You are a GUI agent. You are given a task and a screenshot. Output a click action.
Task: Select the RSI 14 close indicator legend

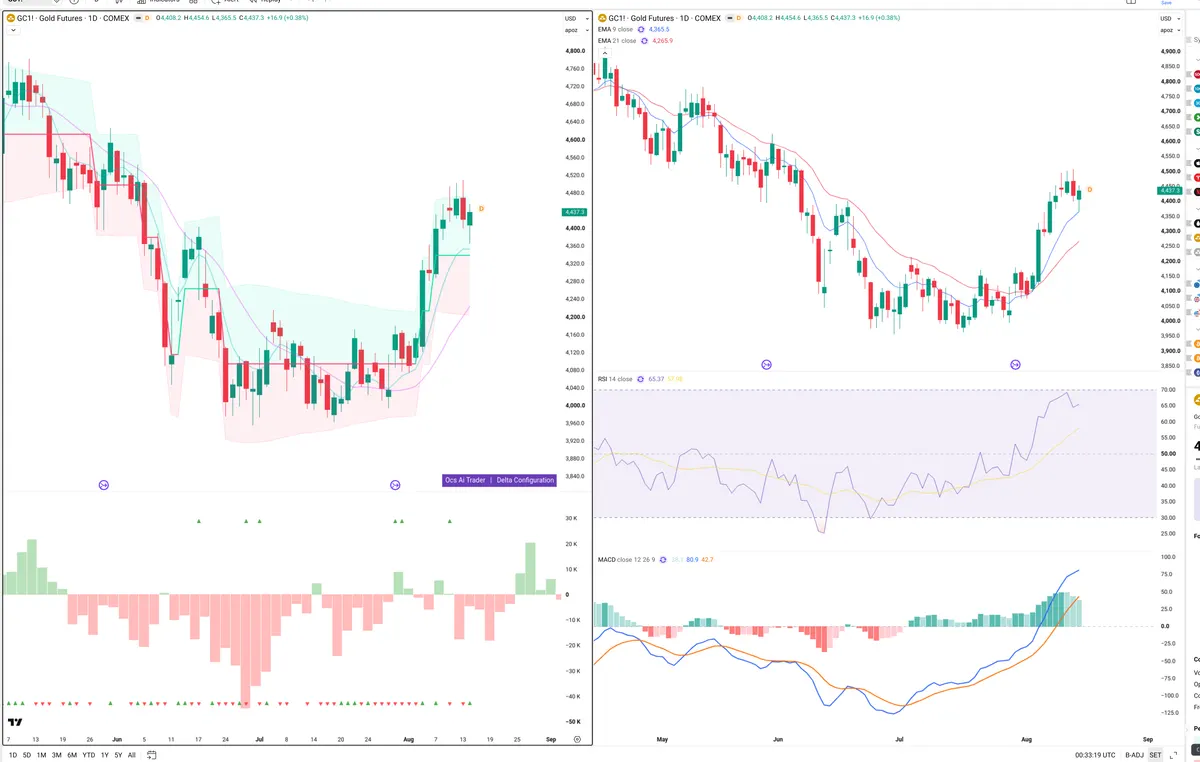pyautogui.click(x=615, y=379)
